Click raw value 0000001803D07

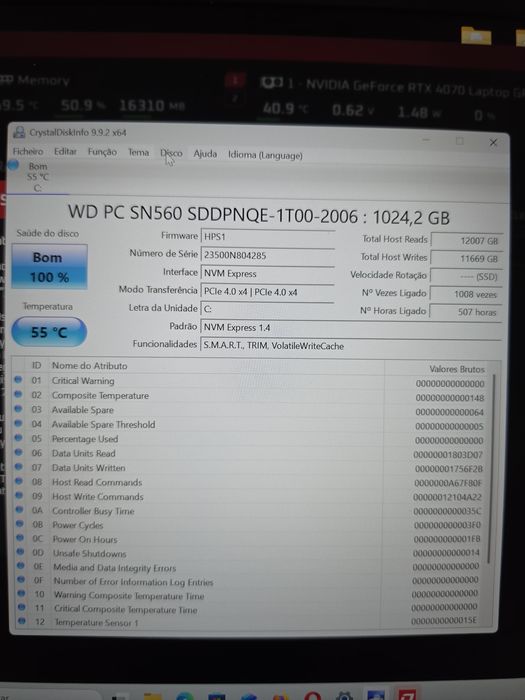448,454
